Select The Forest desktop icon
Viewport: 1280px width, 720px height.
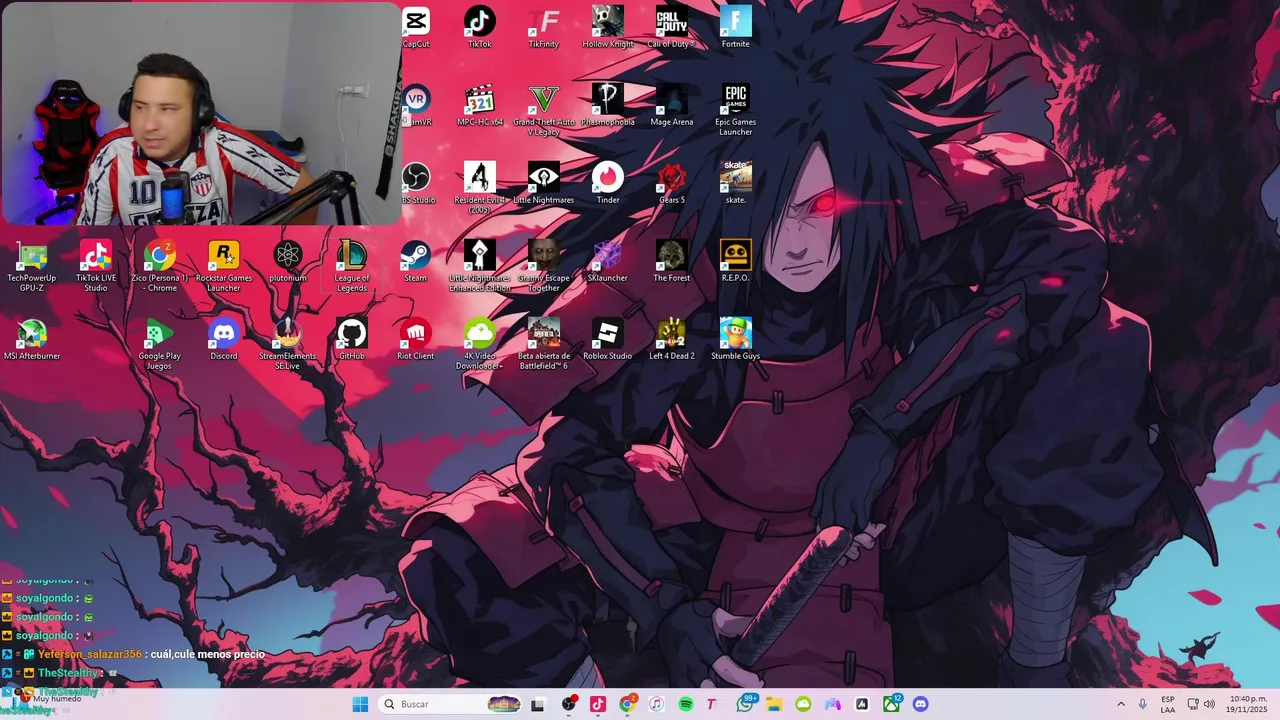(672, 261)
